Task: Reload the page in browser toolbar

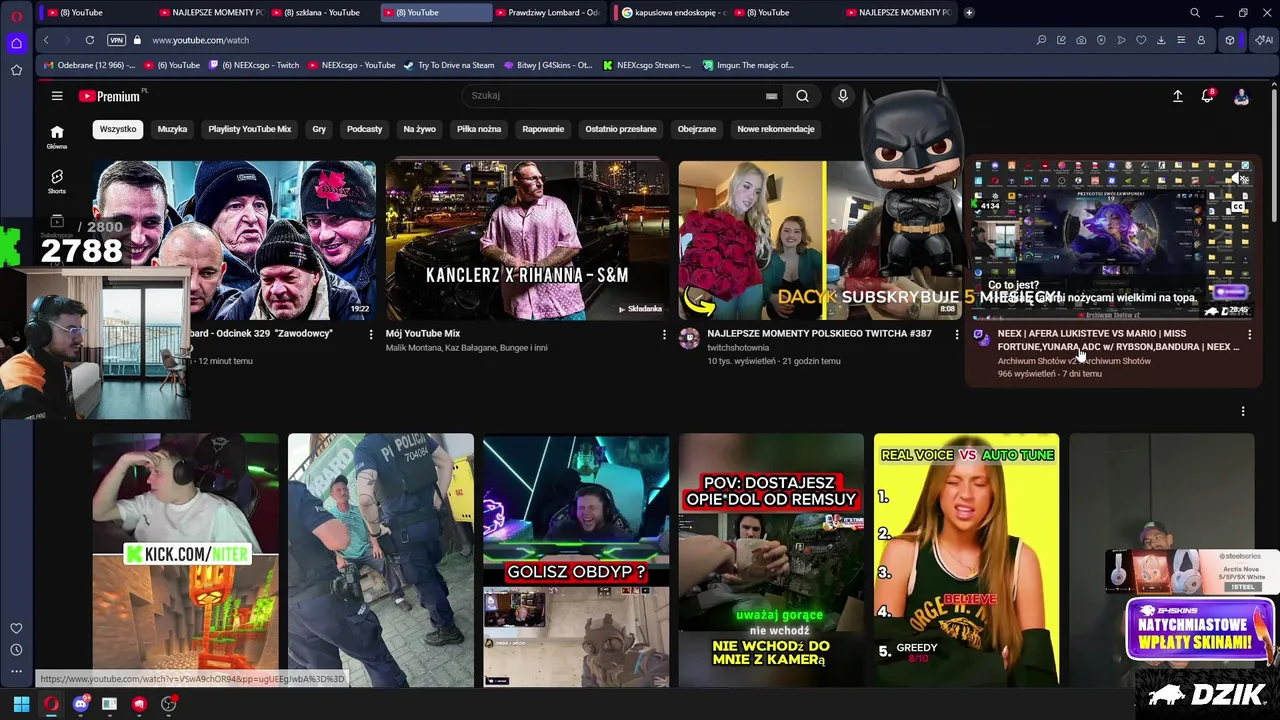Action: pos(90,40)
